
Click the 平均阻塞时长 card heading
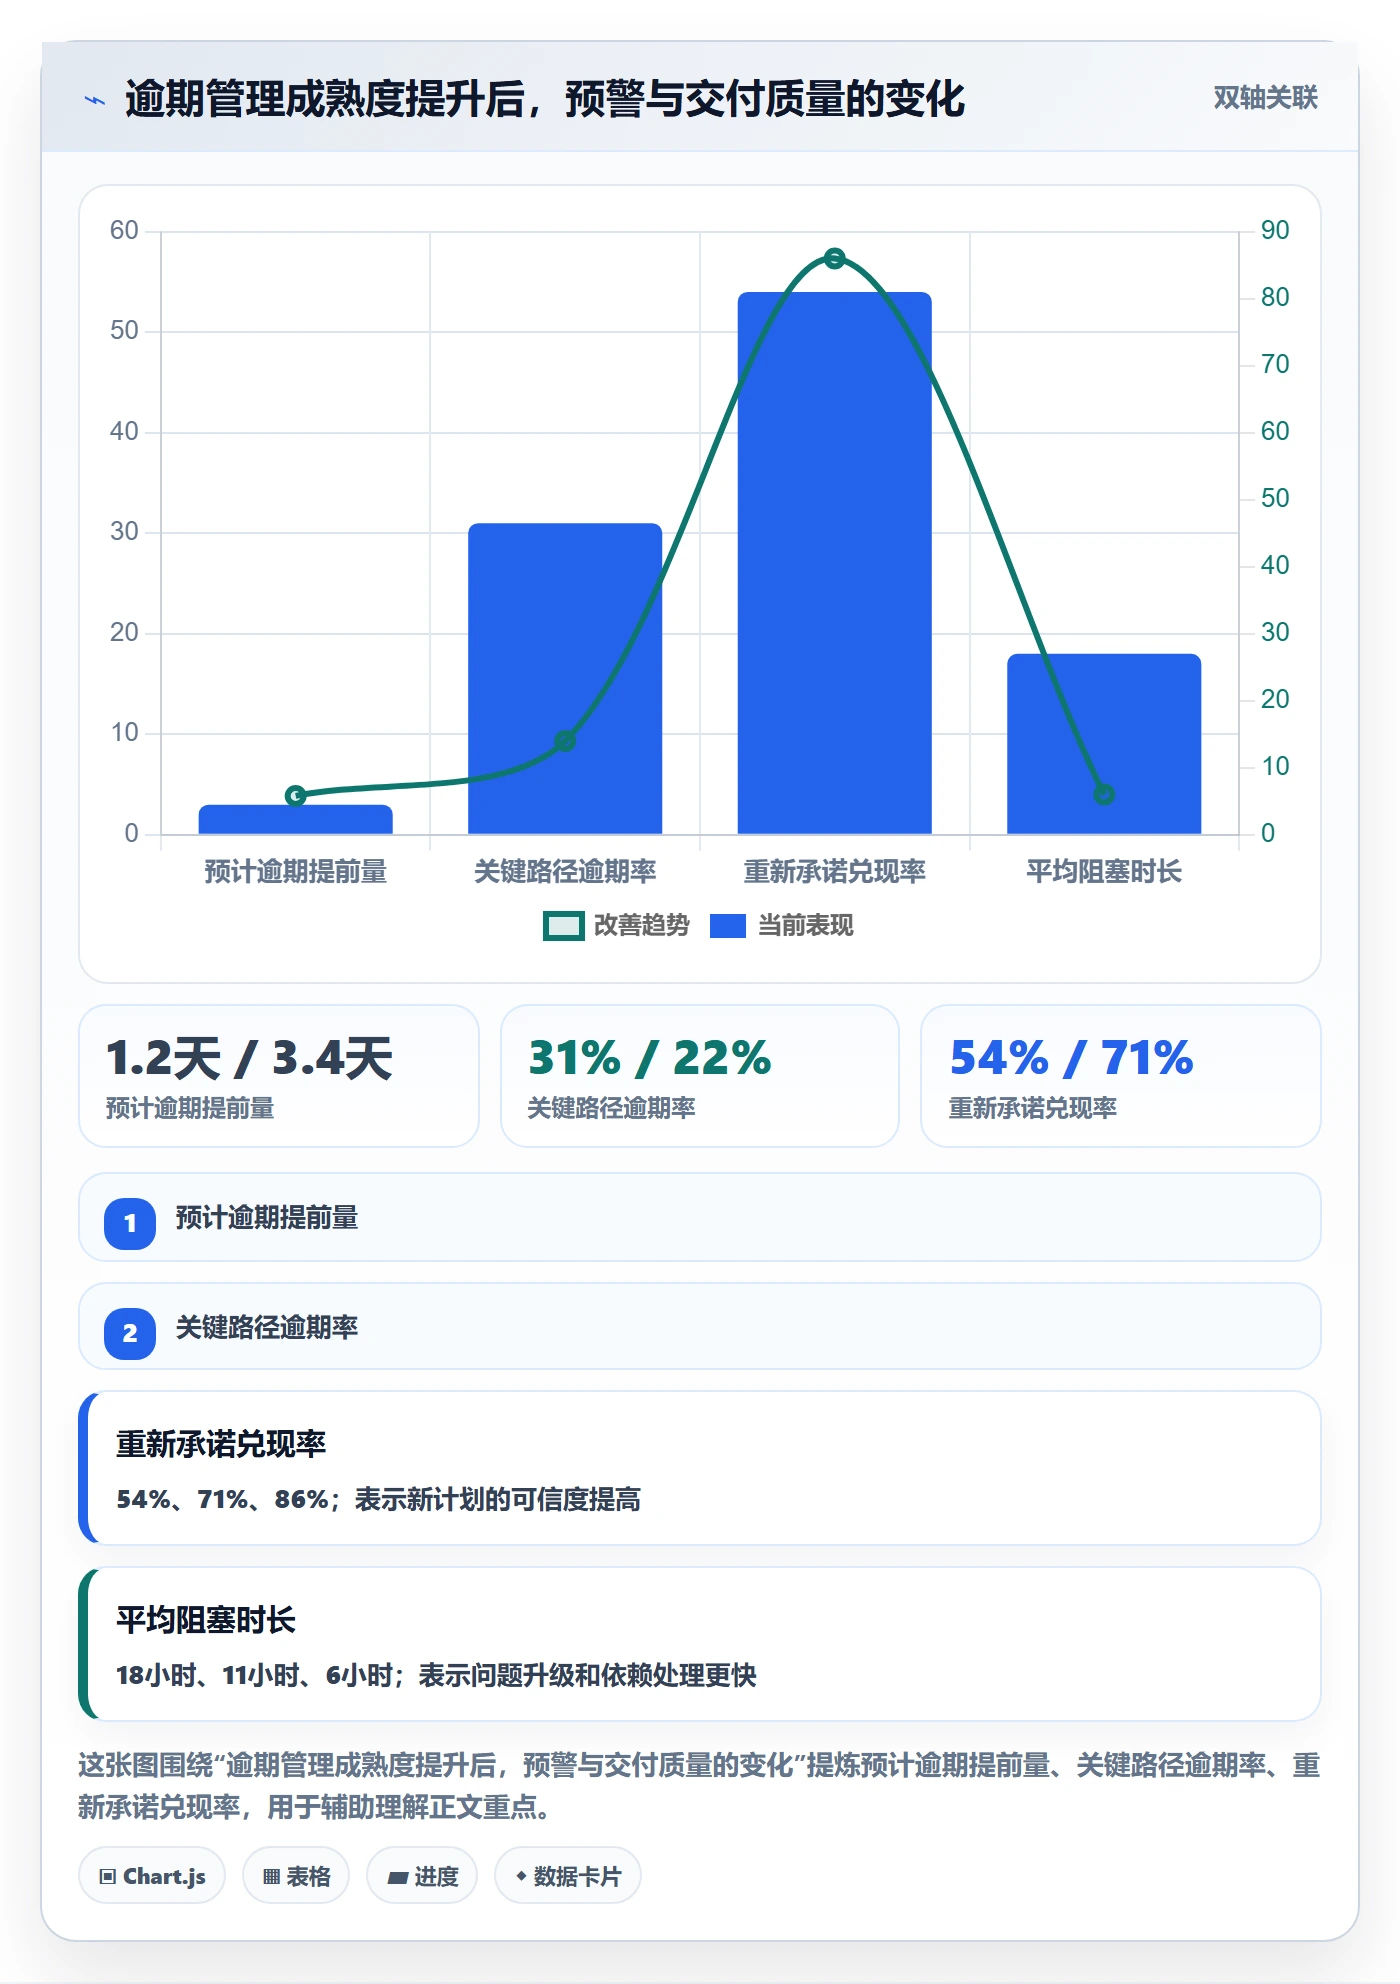206,1620
